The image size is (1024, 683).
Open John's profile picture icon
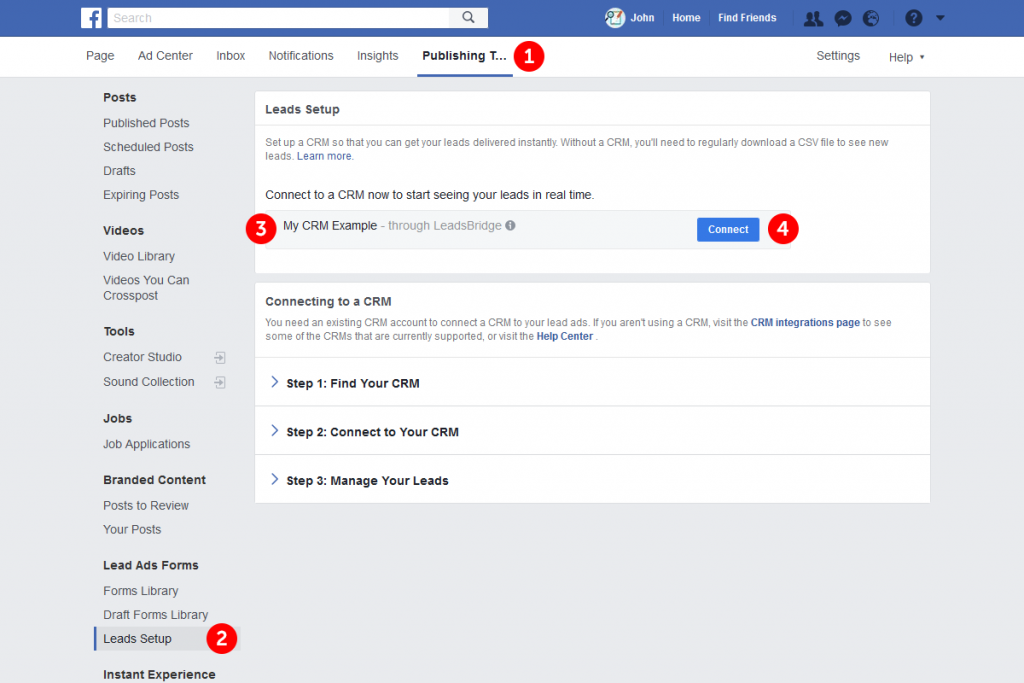[615, 18]
